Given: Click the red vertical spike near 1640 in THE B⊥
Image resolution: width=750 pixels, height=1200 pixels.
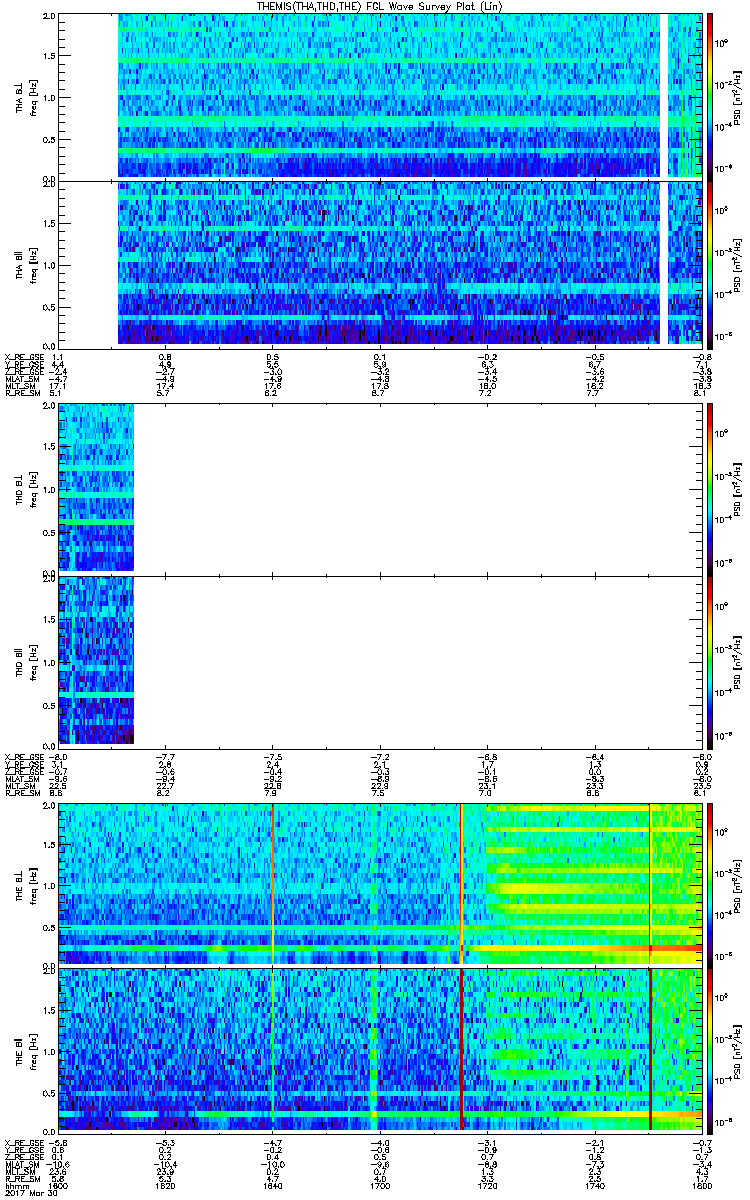Looking at the screenshot, I should 272,883.
